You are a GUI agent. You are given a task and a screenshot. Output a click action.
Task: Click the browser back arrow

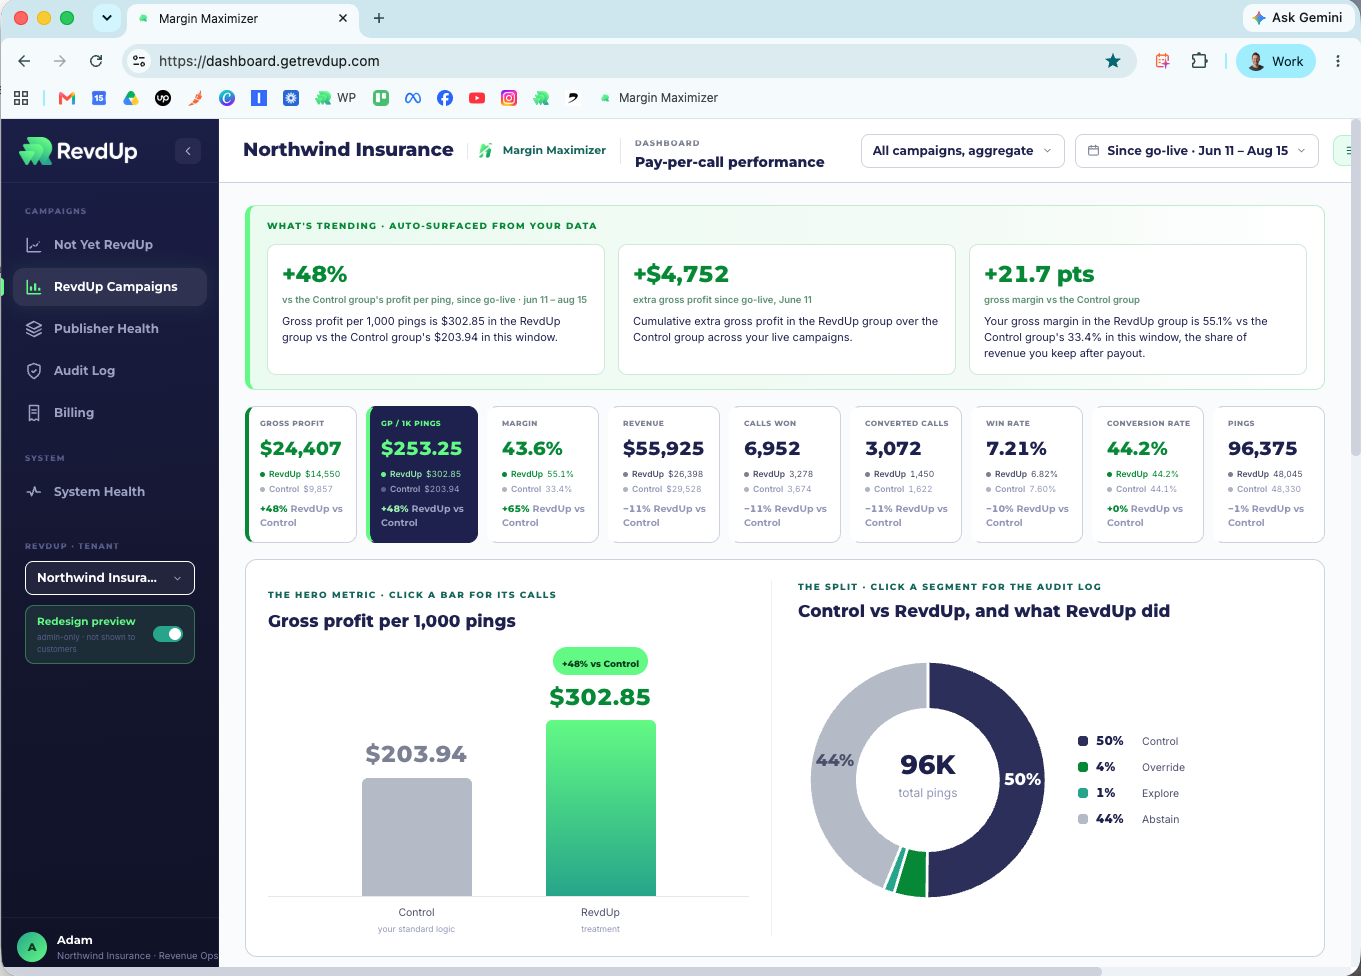[24, 61]
